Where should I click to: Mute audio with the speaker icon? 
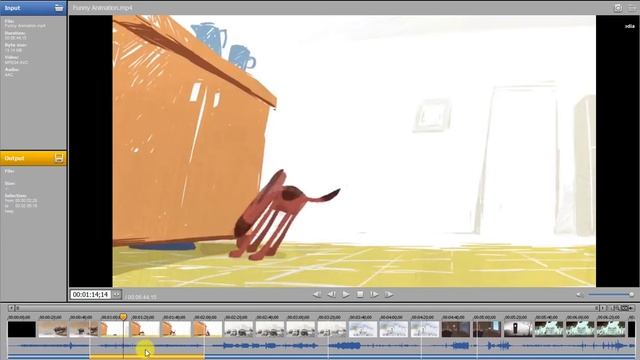(x=579, y=294)
